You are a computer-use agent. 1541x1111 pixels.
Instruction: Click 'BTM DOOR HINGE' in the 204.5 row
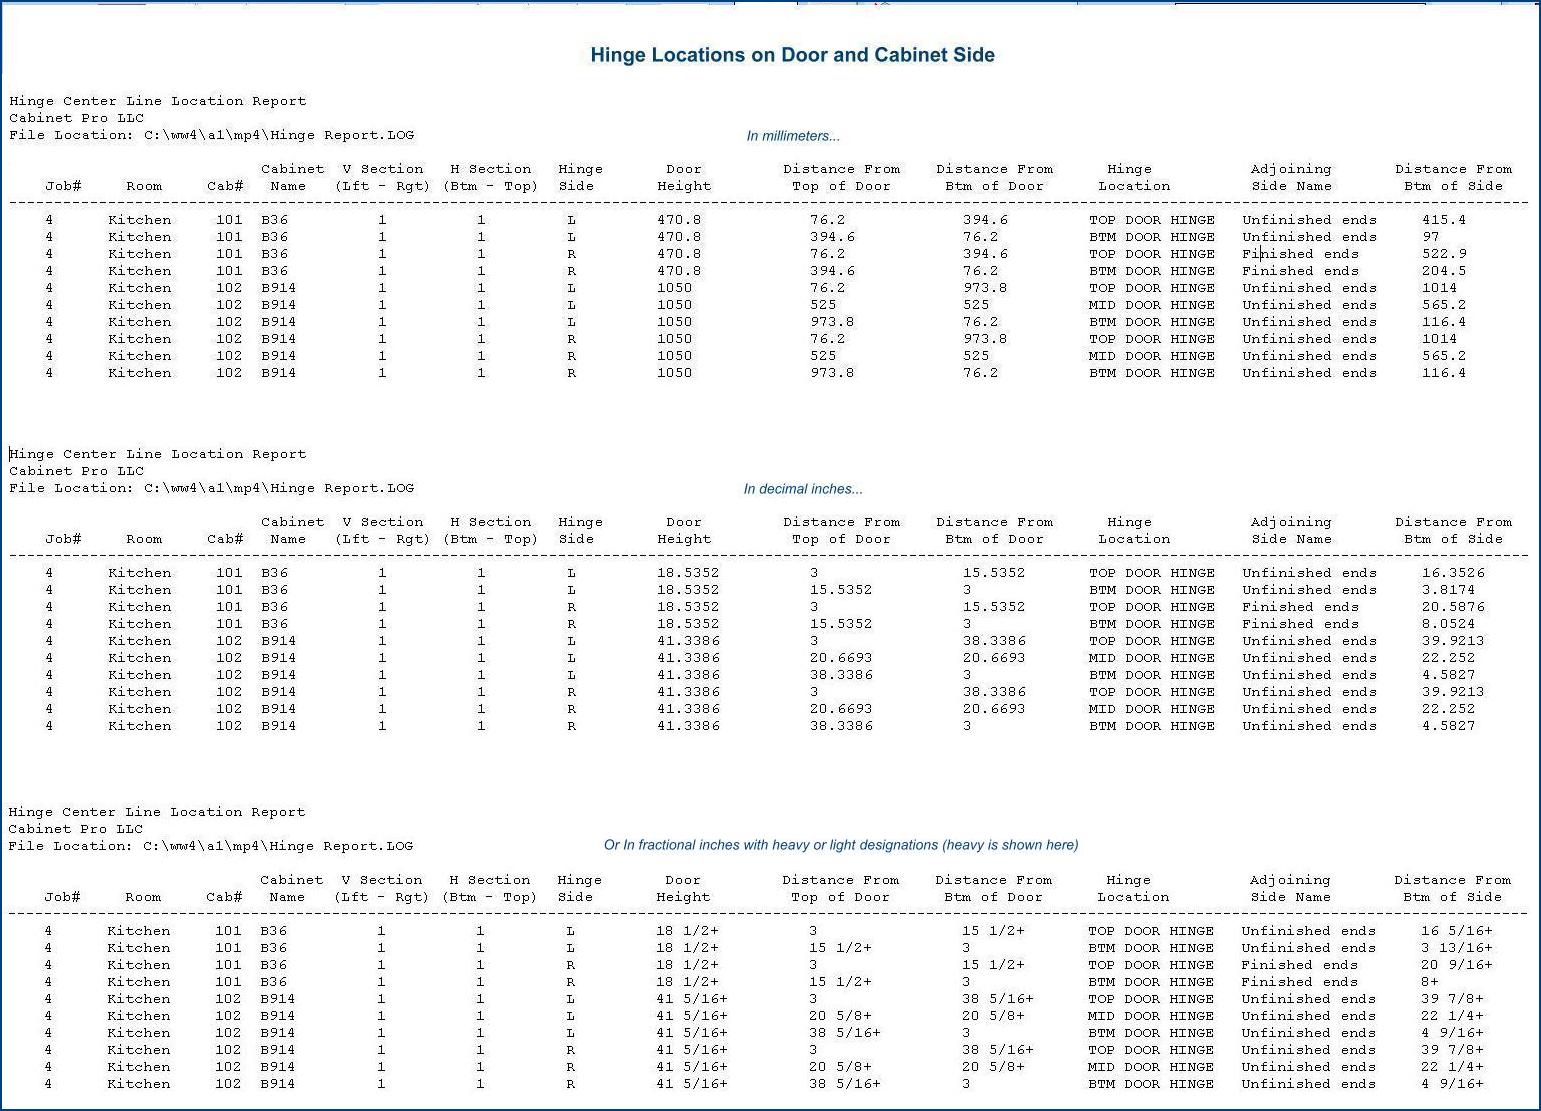[x=1152, y=271]
